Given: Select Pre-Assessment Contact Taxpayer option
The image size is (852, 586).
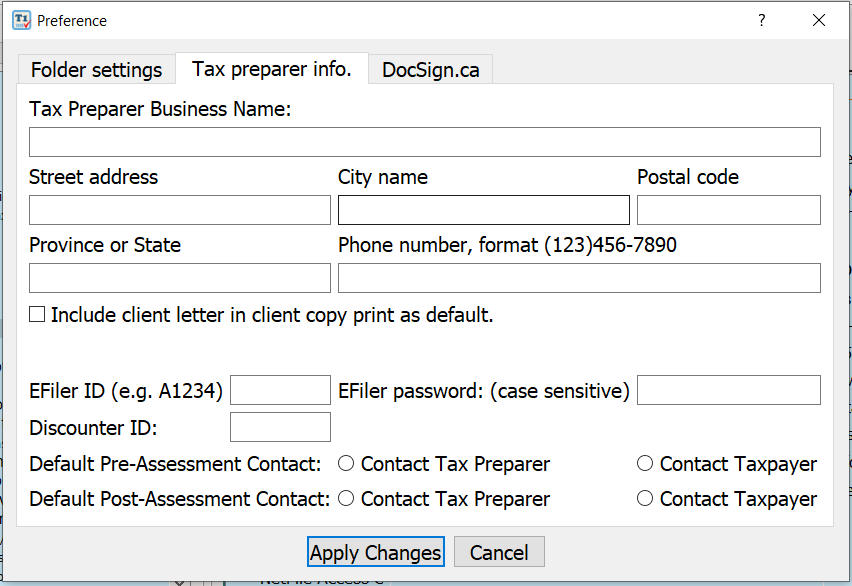Looking at the screenshot, I should 645,464.
